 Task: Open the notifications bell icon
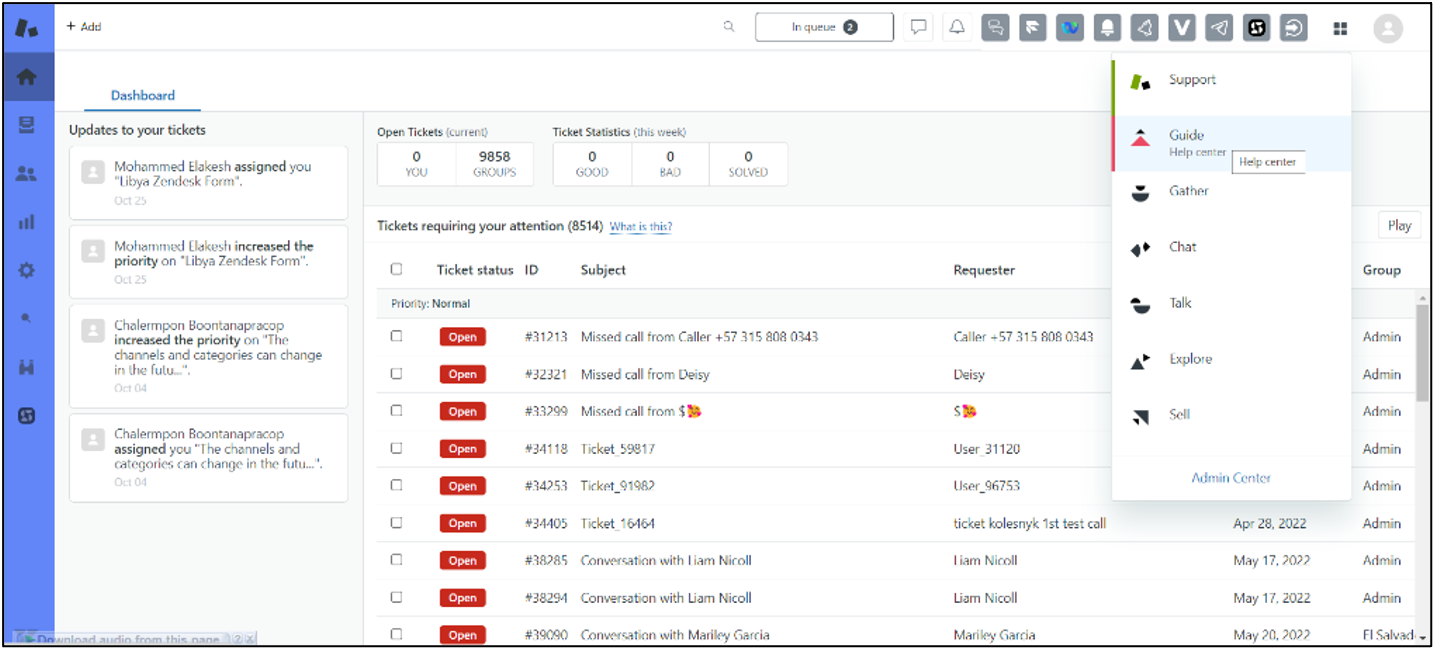coord(957,27)
